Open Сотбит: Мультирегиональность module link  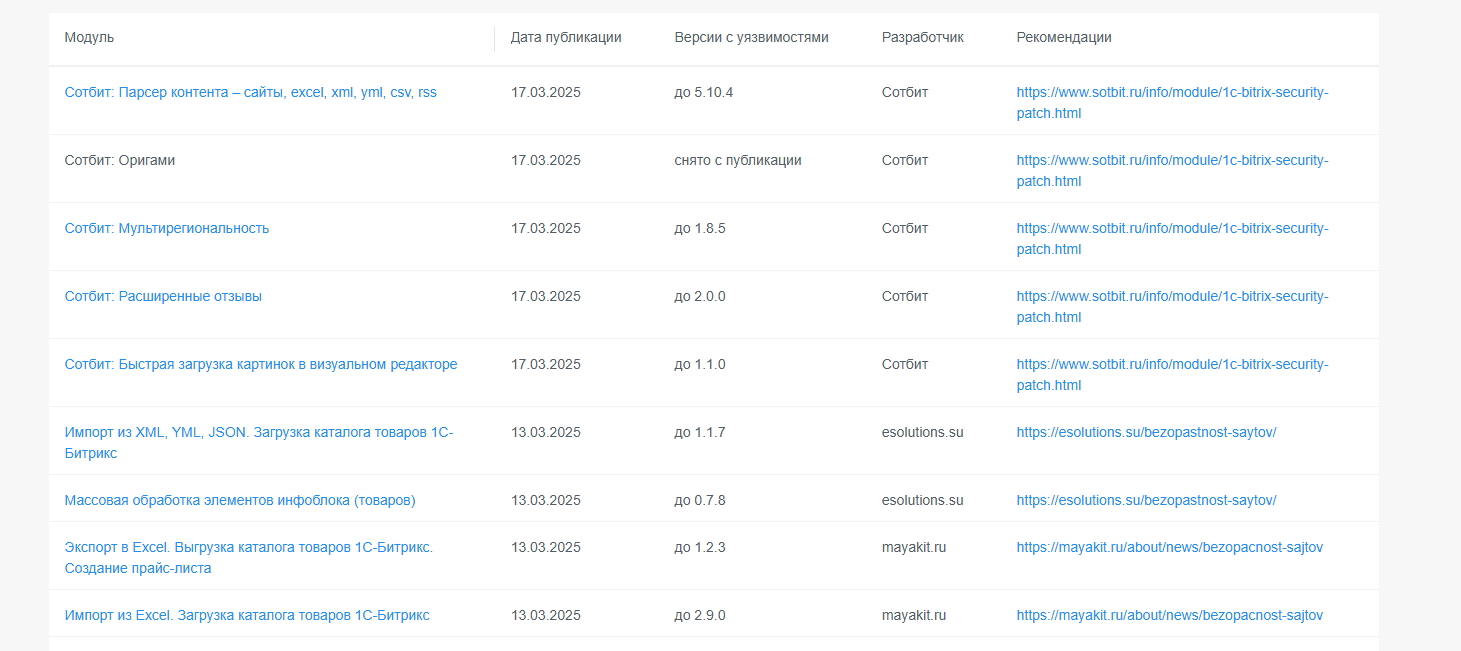click(x=167, y=228)
